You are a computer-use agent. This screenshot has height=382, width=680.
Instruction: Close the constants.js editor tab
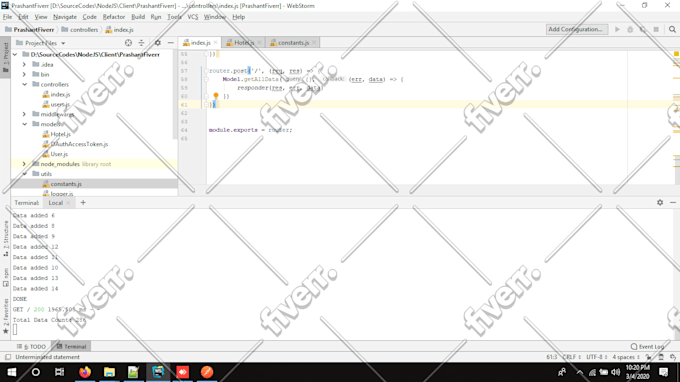click(x=314, y=42)
